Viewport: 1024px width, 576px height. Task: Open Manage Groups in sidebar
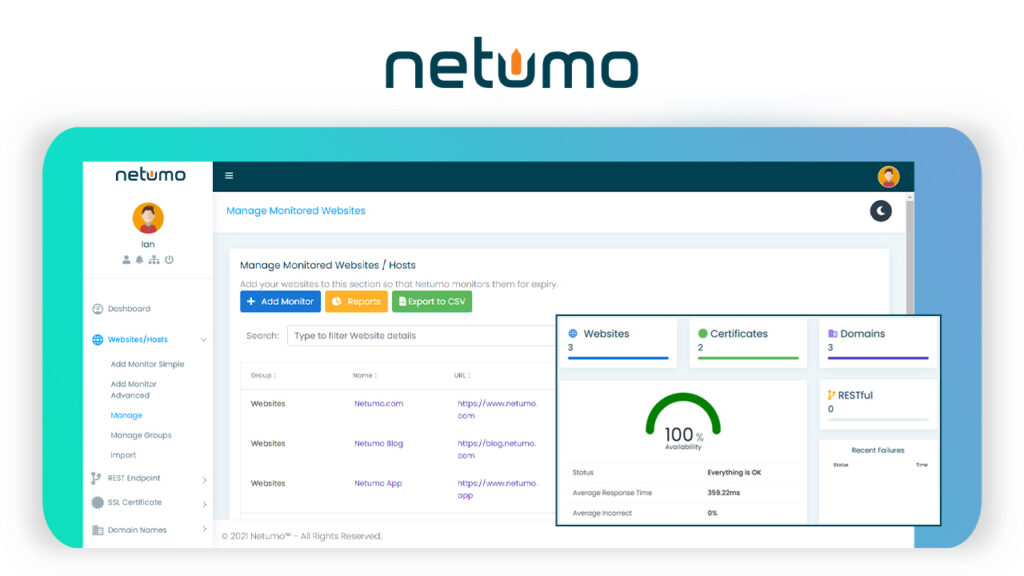[x=141, y=436]
